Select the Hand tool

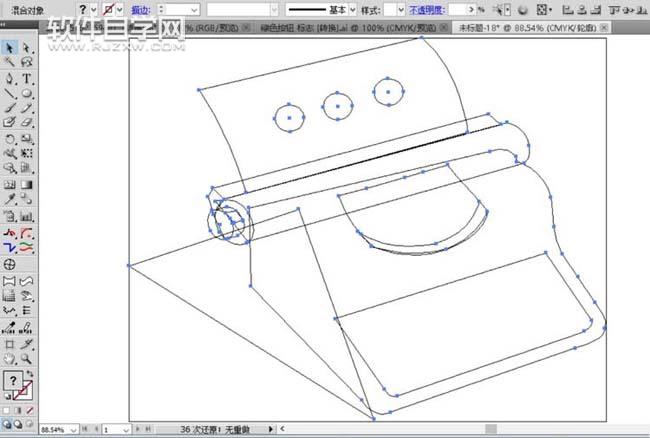click(x=9, y=358)
